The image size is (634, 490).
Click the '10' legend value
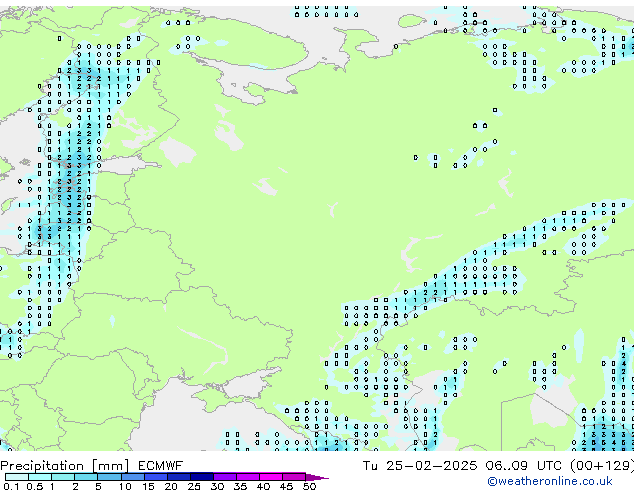pyautogui.click(x=125, y=486)
